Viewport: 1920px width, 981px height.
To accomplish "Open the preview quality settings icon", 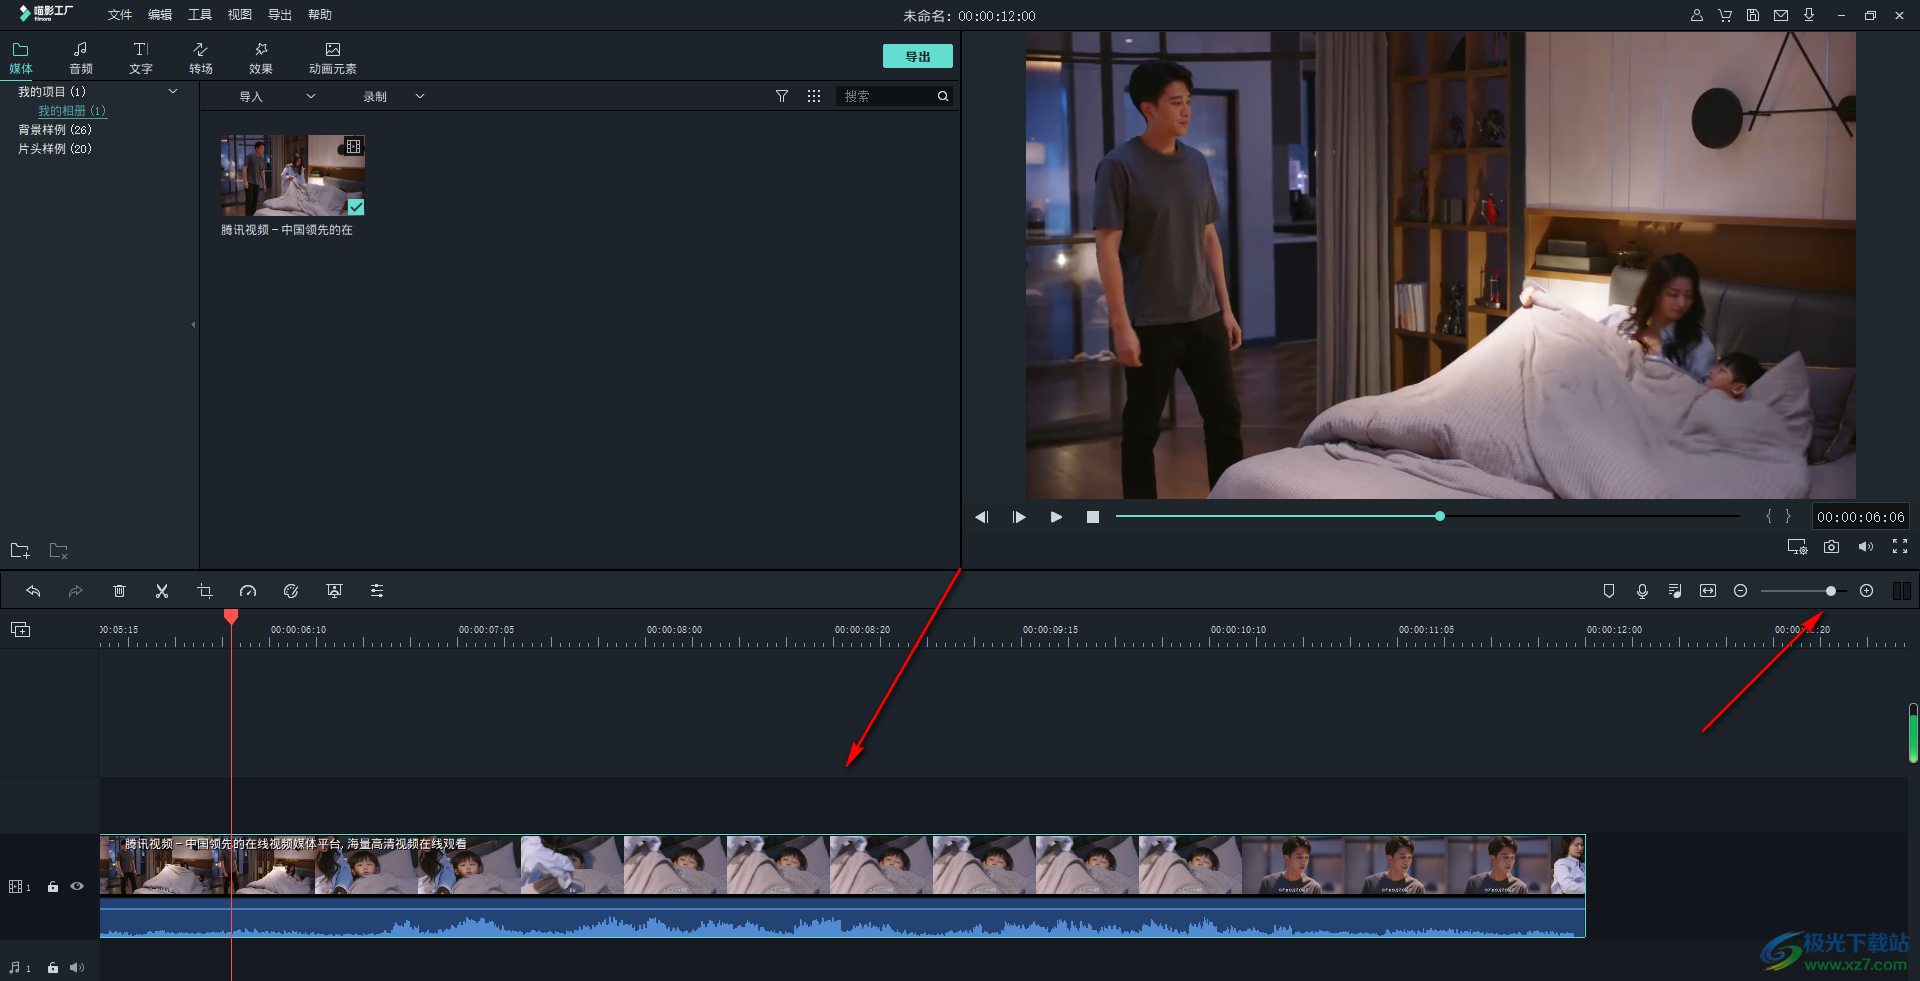I will tap(1797, 547).
